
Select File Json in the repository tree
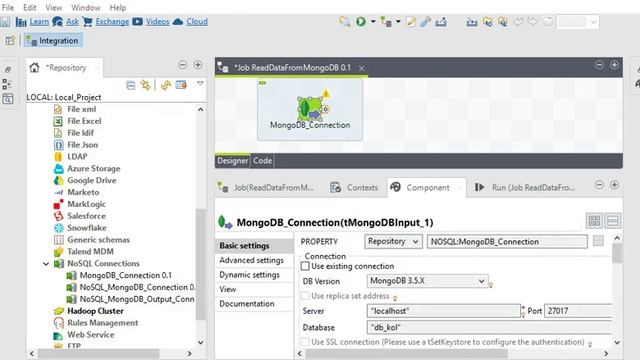click(82, 144)
